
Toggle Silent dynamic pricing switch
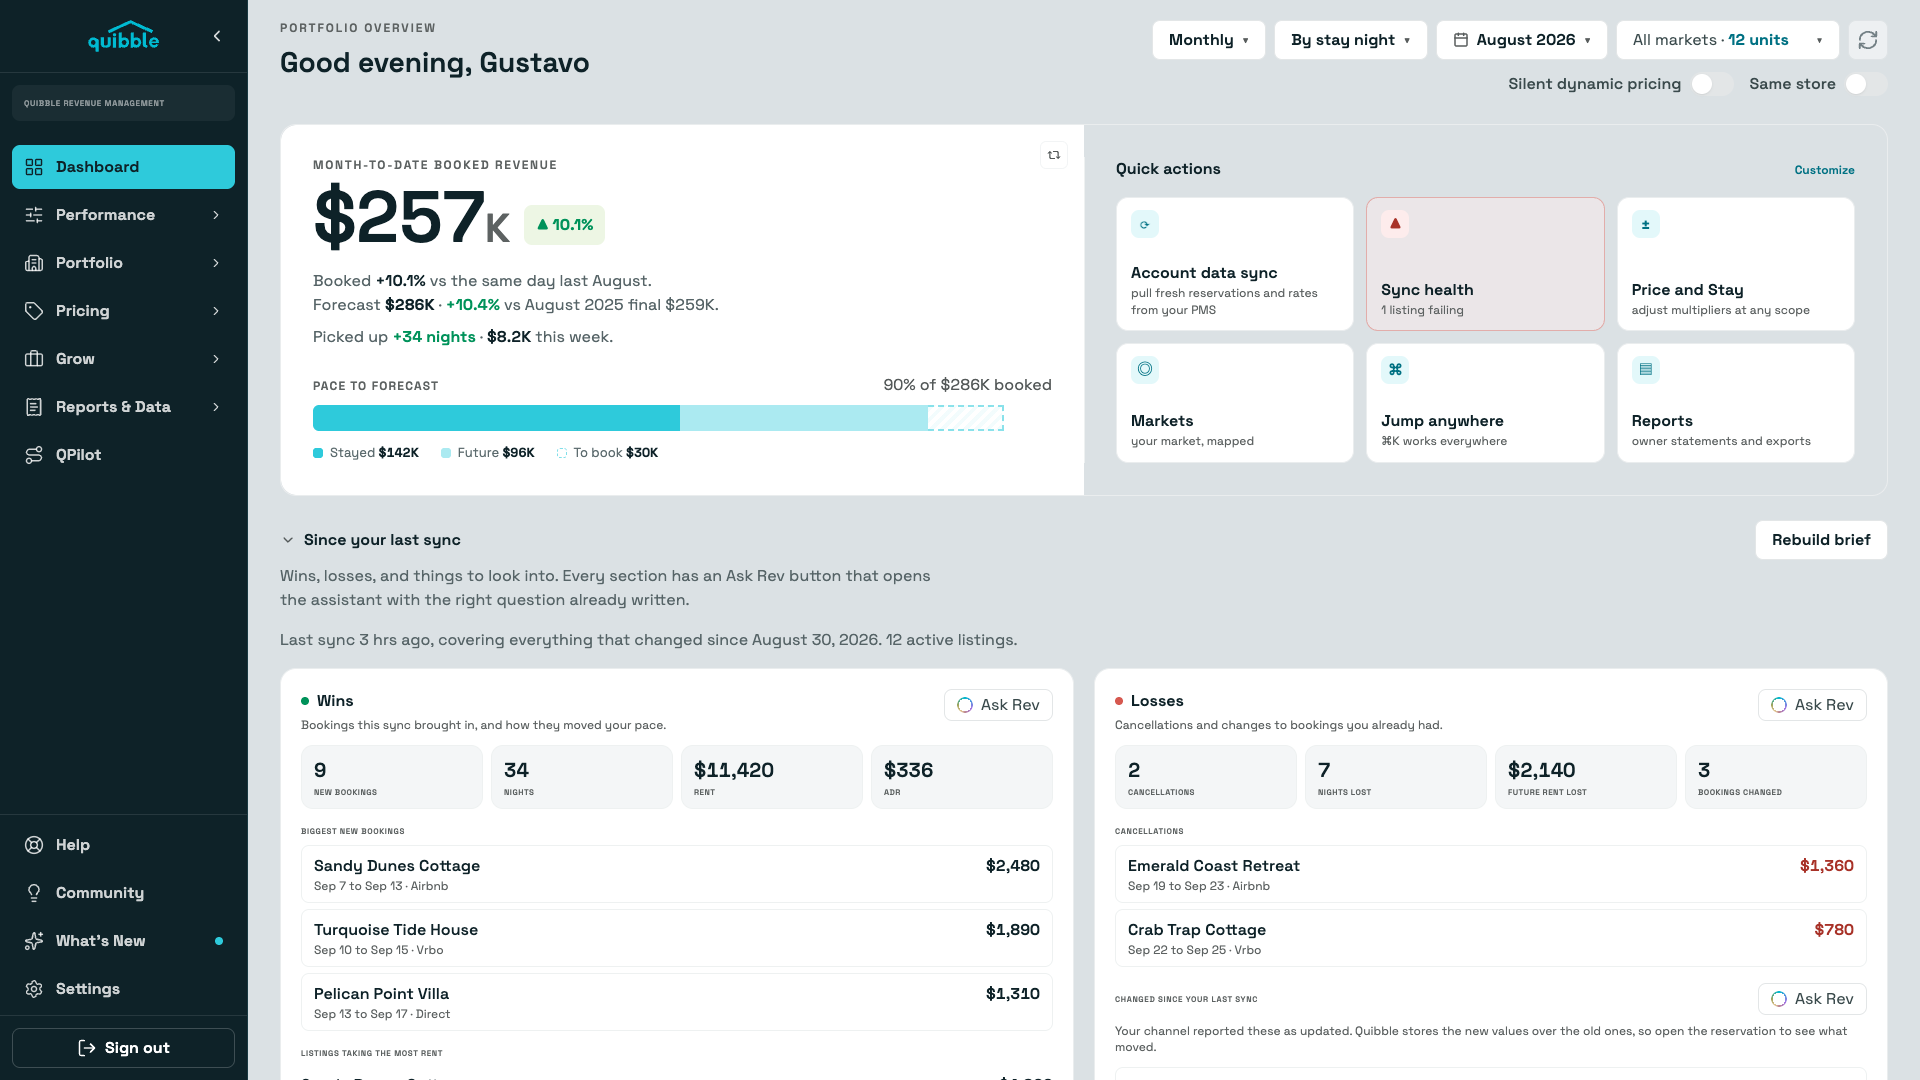(1712, 84)
